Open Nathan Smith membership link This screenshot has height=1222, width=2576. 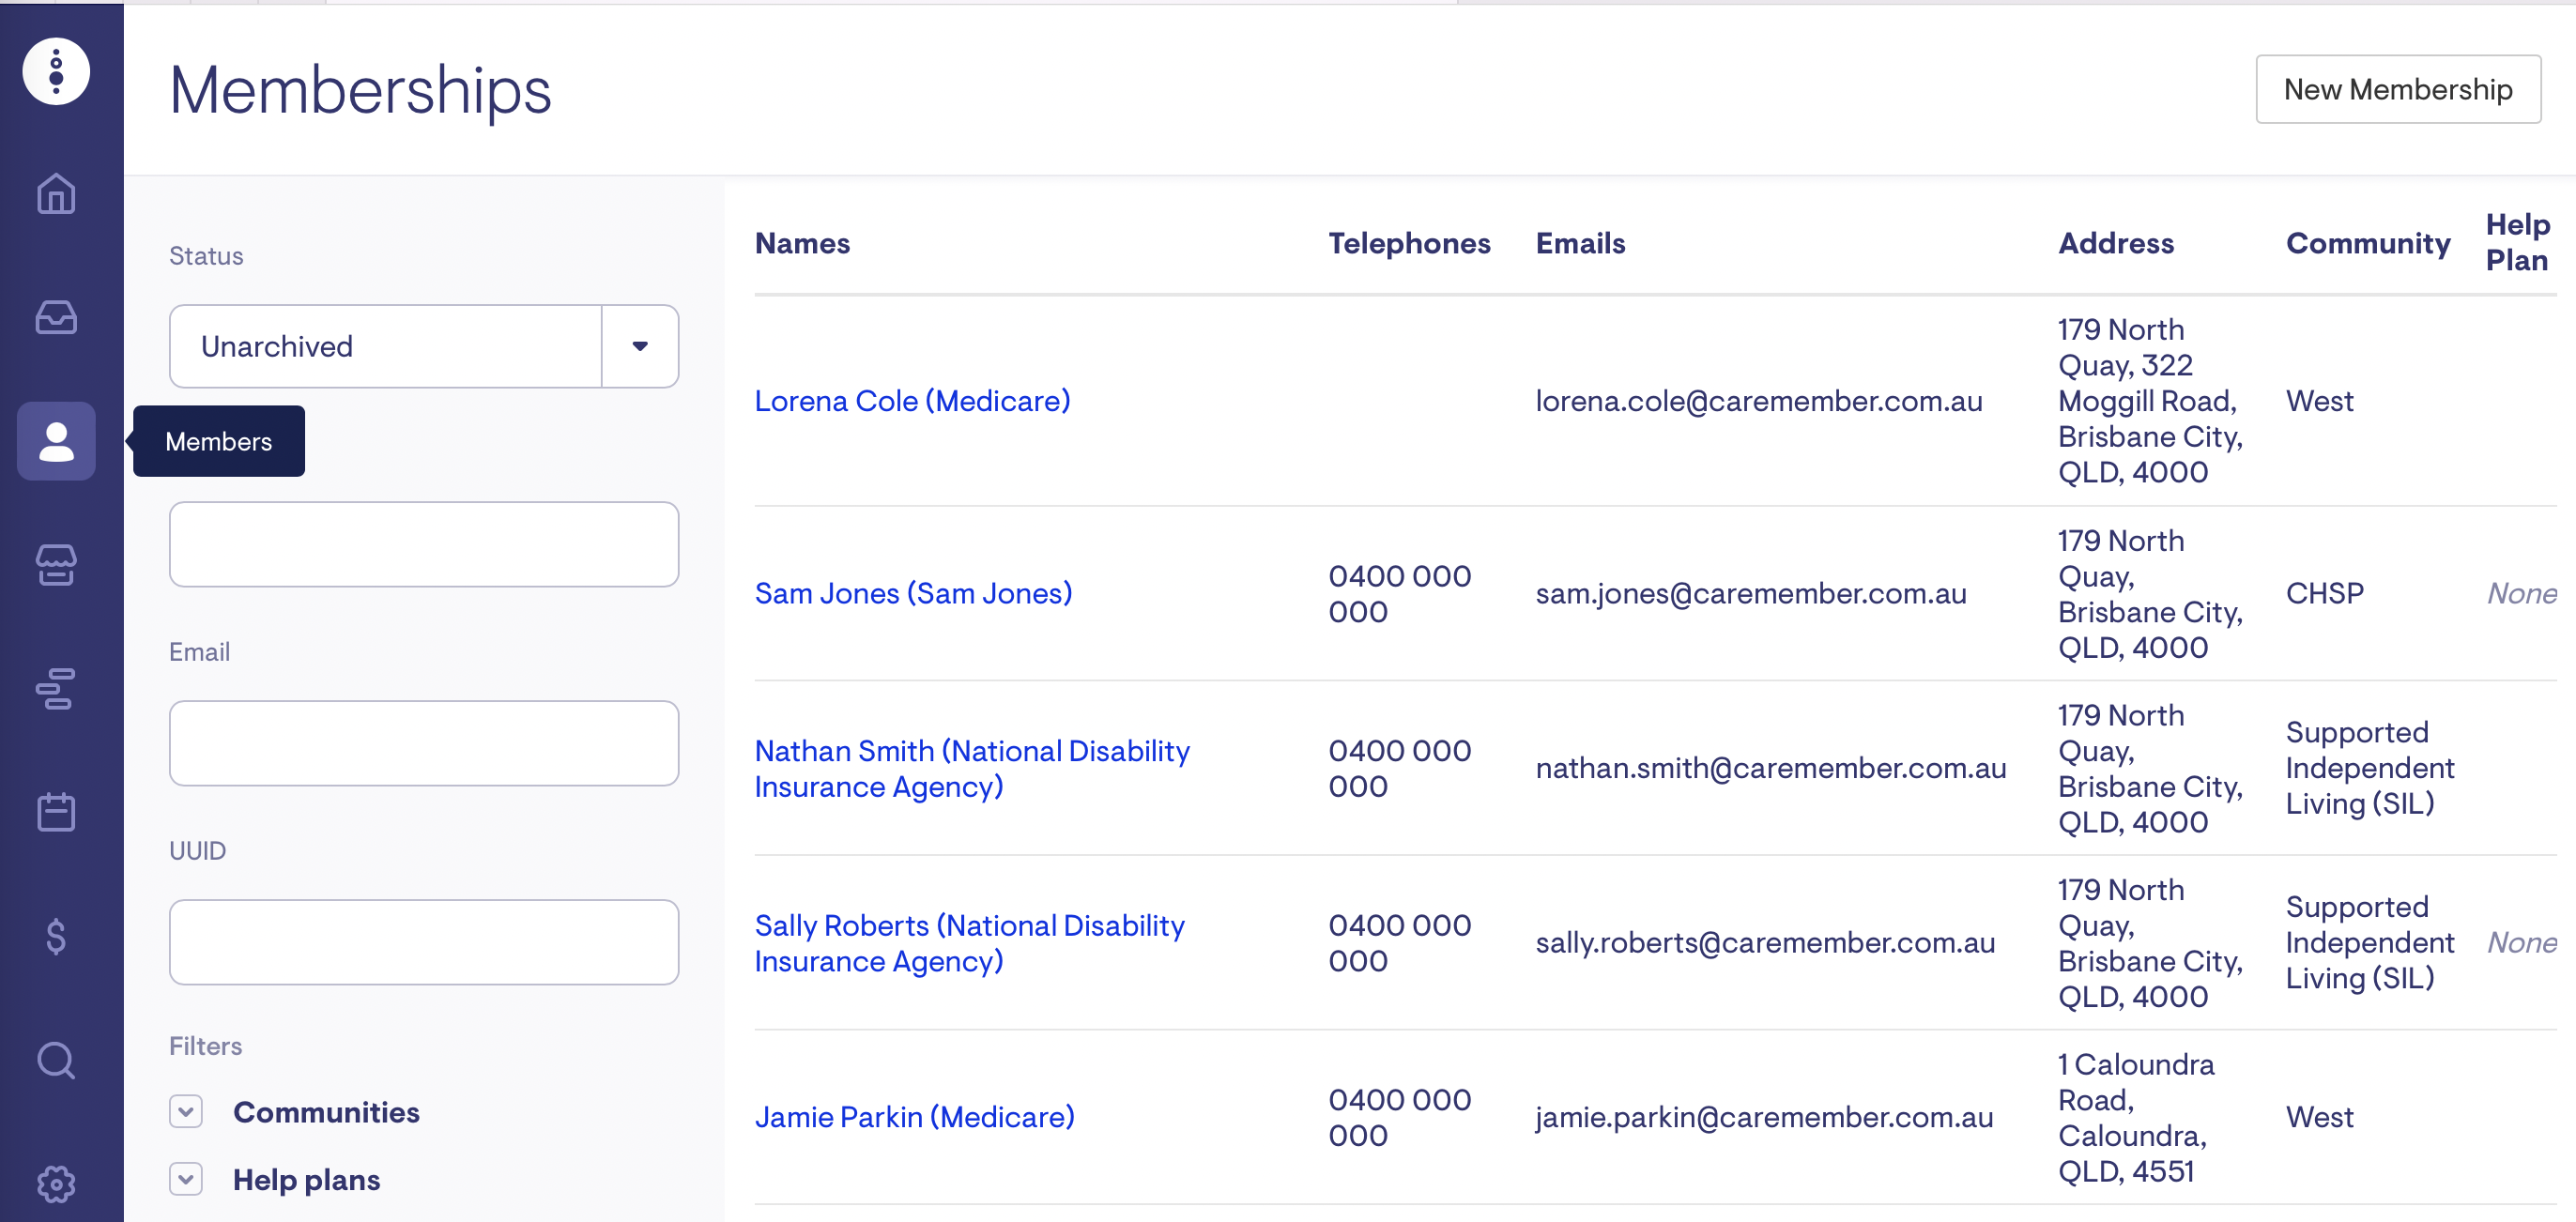[x=971, y=768]
